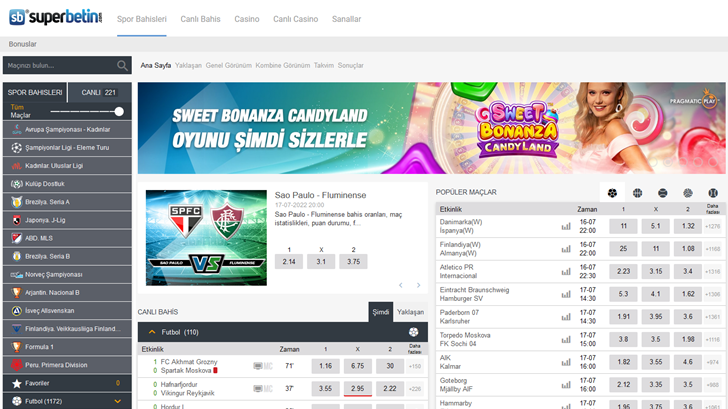
Task: Switch to the CANLI 221 sidebar tab
Action: click(100, 92)
